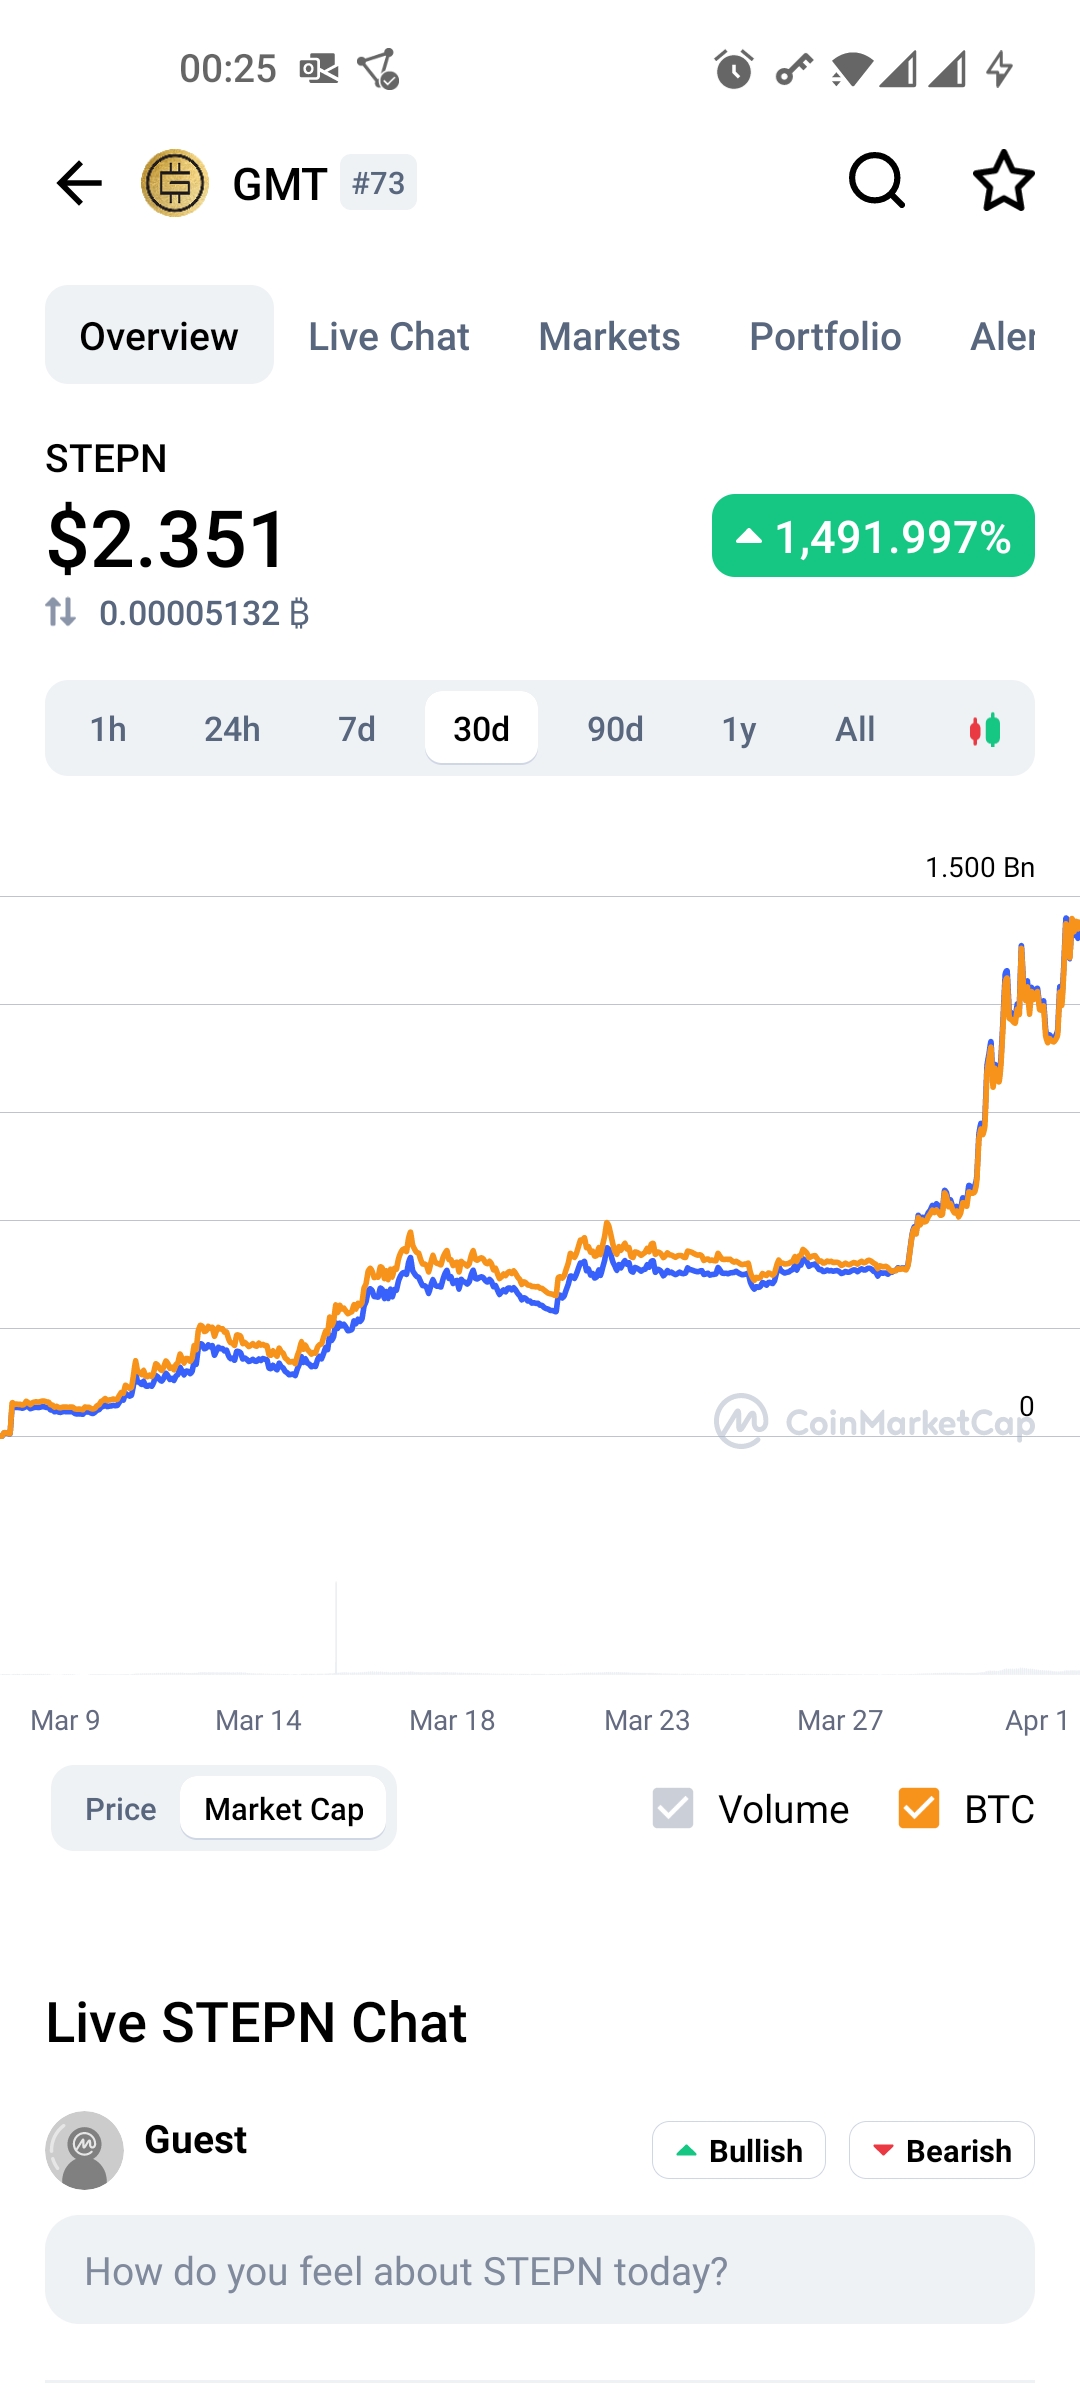Tap the alarm icon in status bar
Screen dimensions: 1080x2400
pyautogui.click(x=733, y=69)
